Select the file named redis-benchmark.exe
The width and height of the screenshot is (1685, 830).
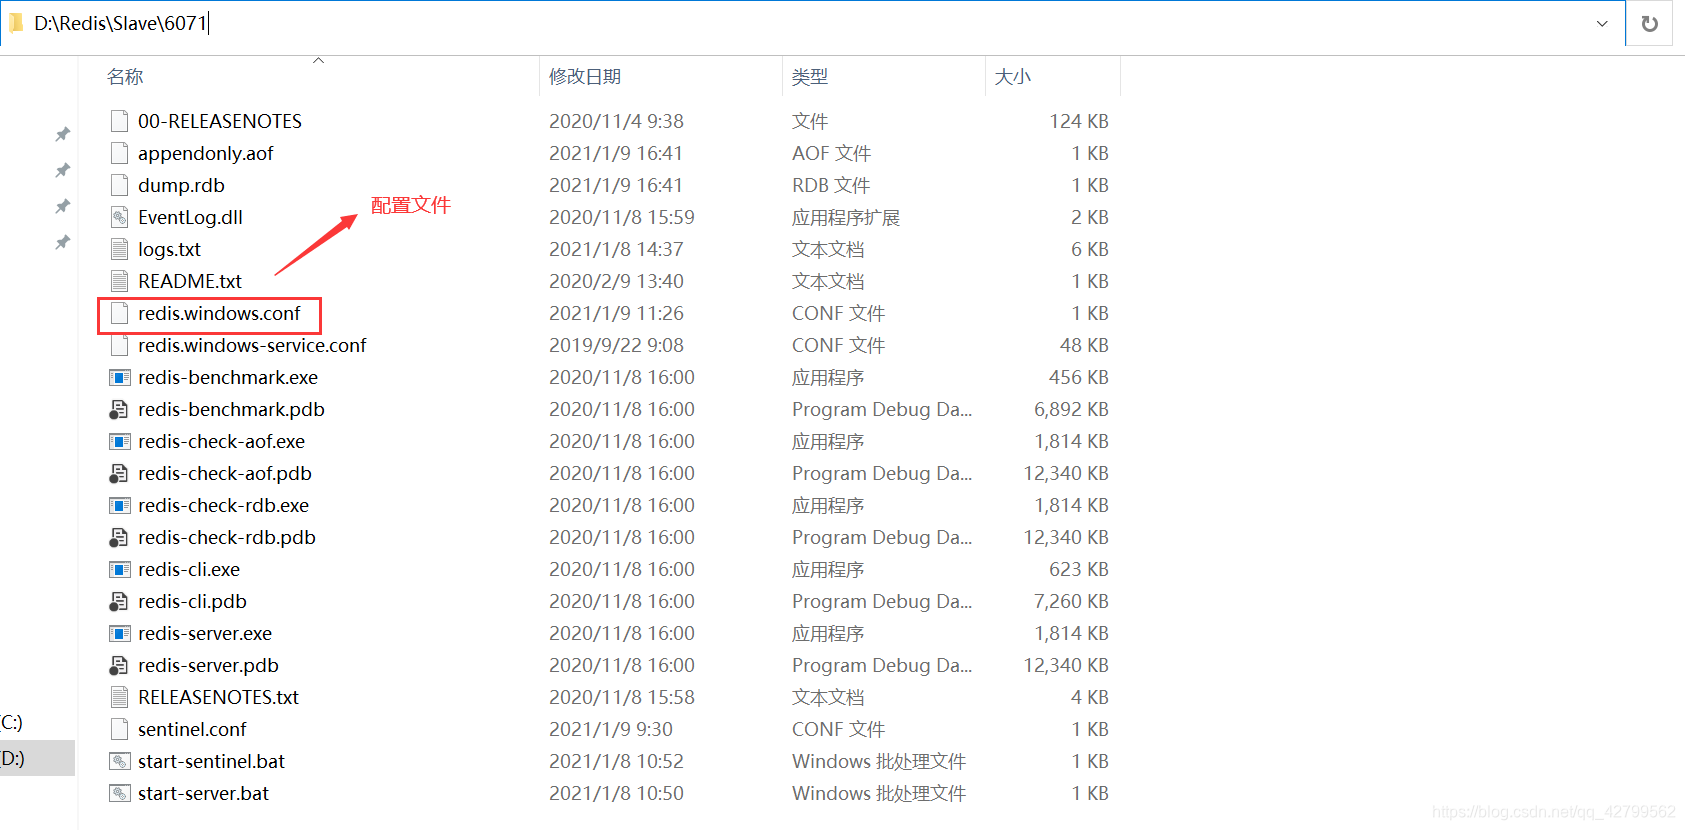click(x=228, y=377)
